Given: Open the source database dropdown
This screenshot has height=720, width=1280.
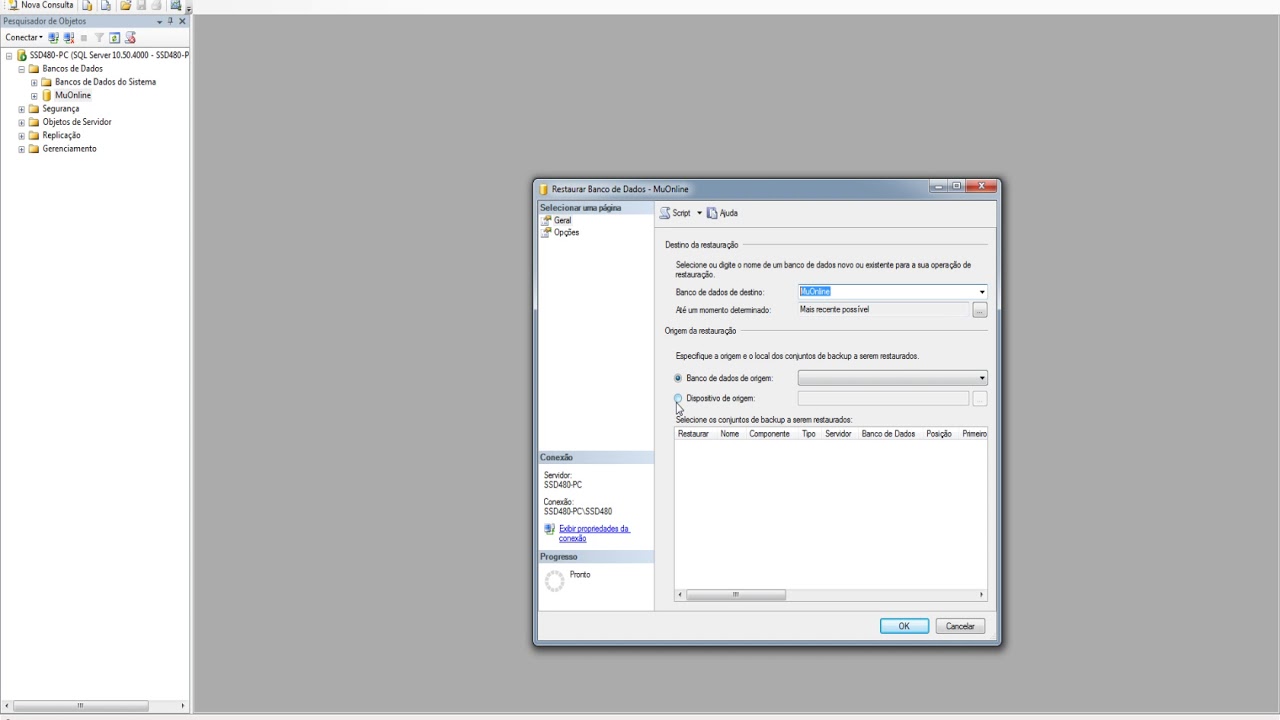Looking at the screenshot, I should pyautogui.click(x=892, y=378).
